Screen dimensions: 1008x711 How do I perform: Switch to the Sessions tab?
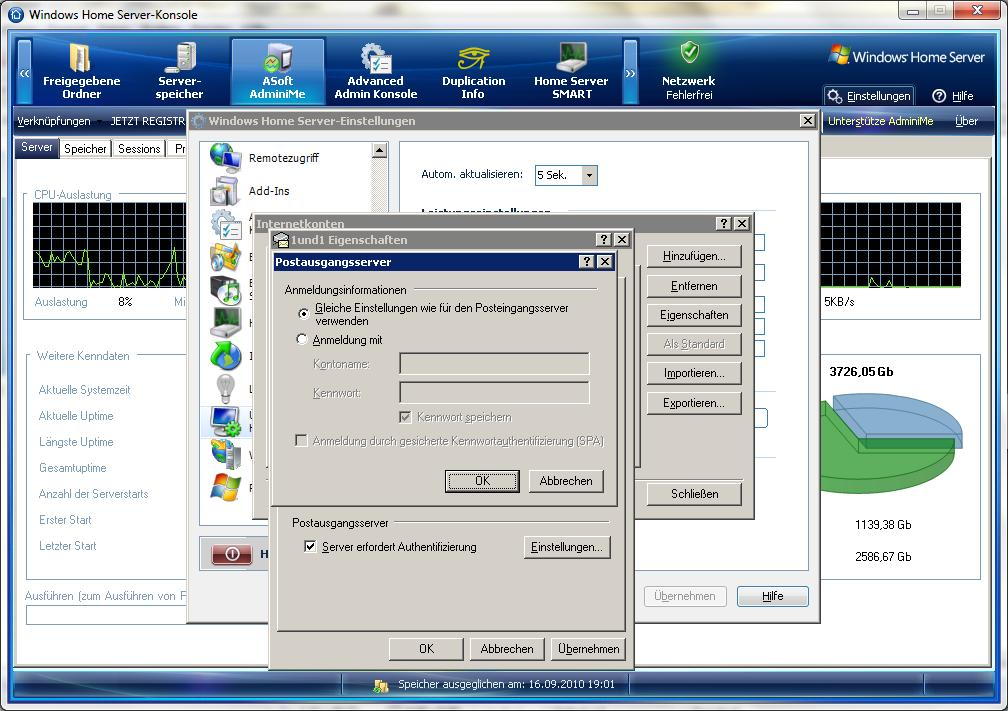tap(139, 149)
